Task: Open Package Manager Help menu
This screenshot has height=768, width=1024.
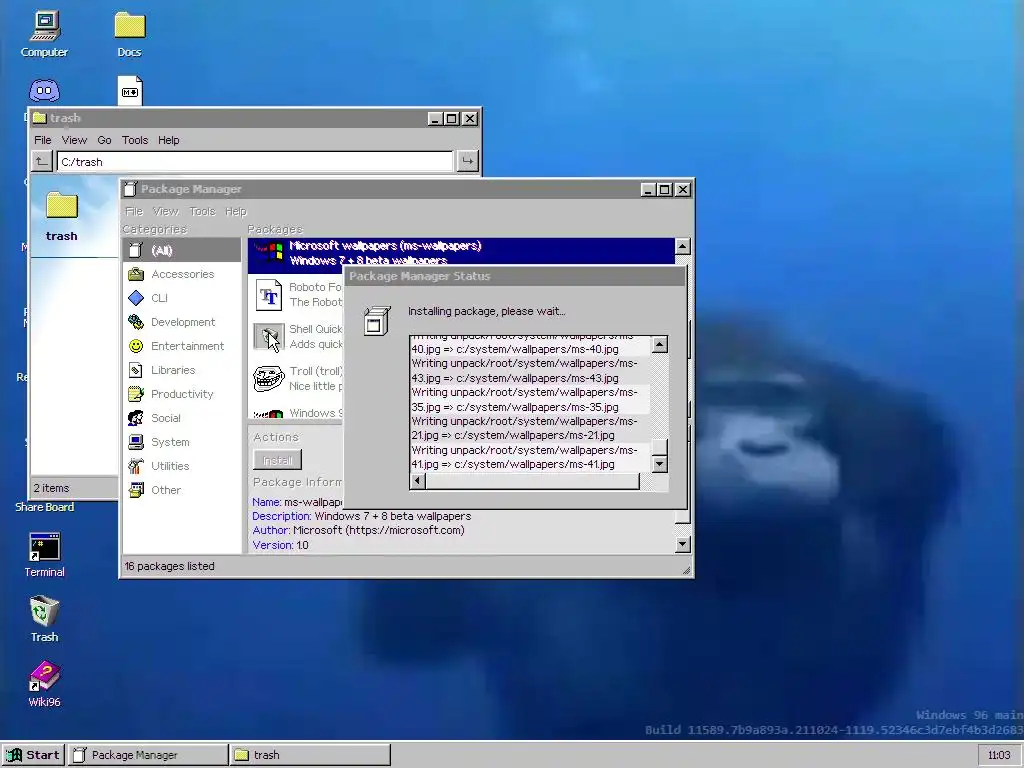Action: tap(236, 212)
